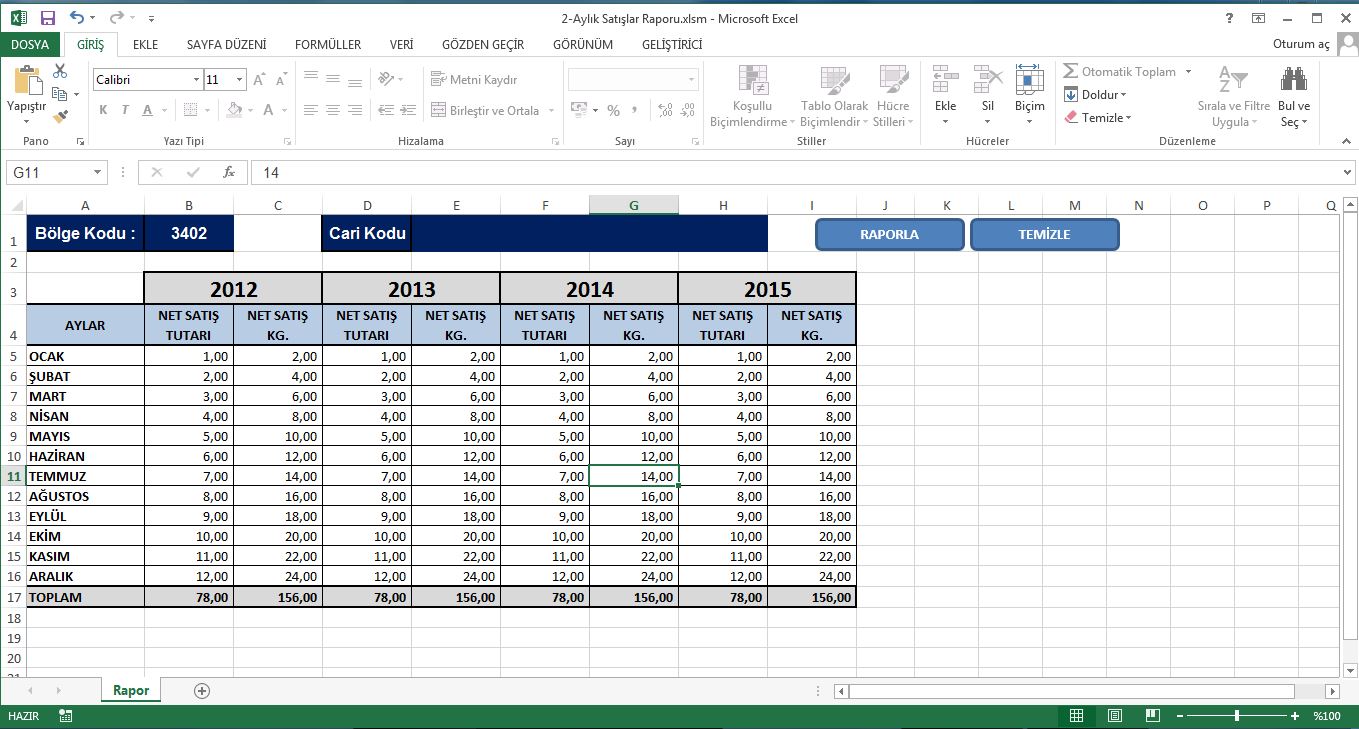Apply fill color with paint bucket
1359x729 pixels.
click(235, 110)
